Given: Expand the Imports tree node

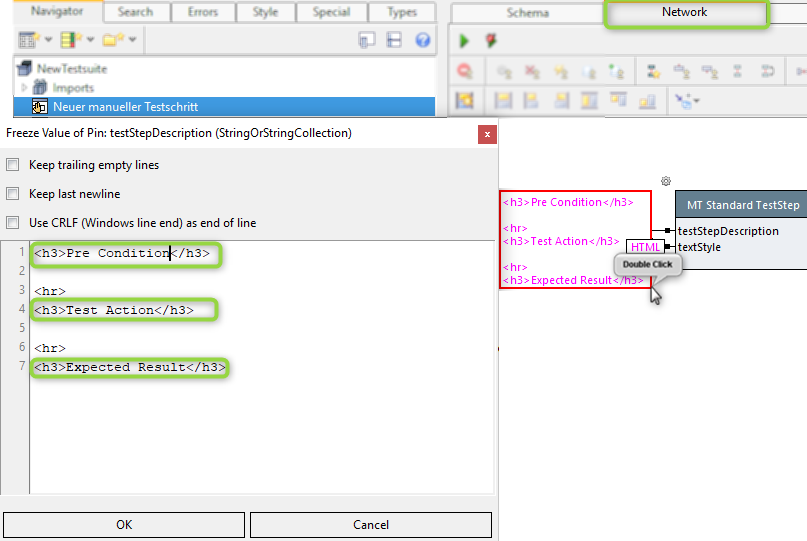Looking at the screenshot, I should 25,88.
